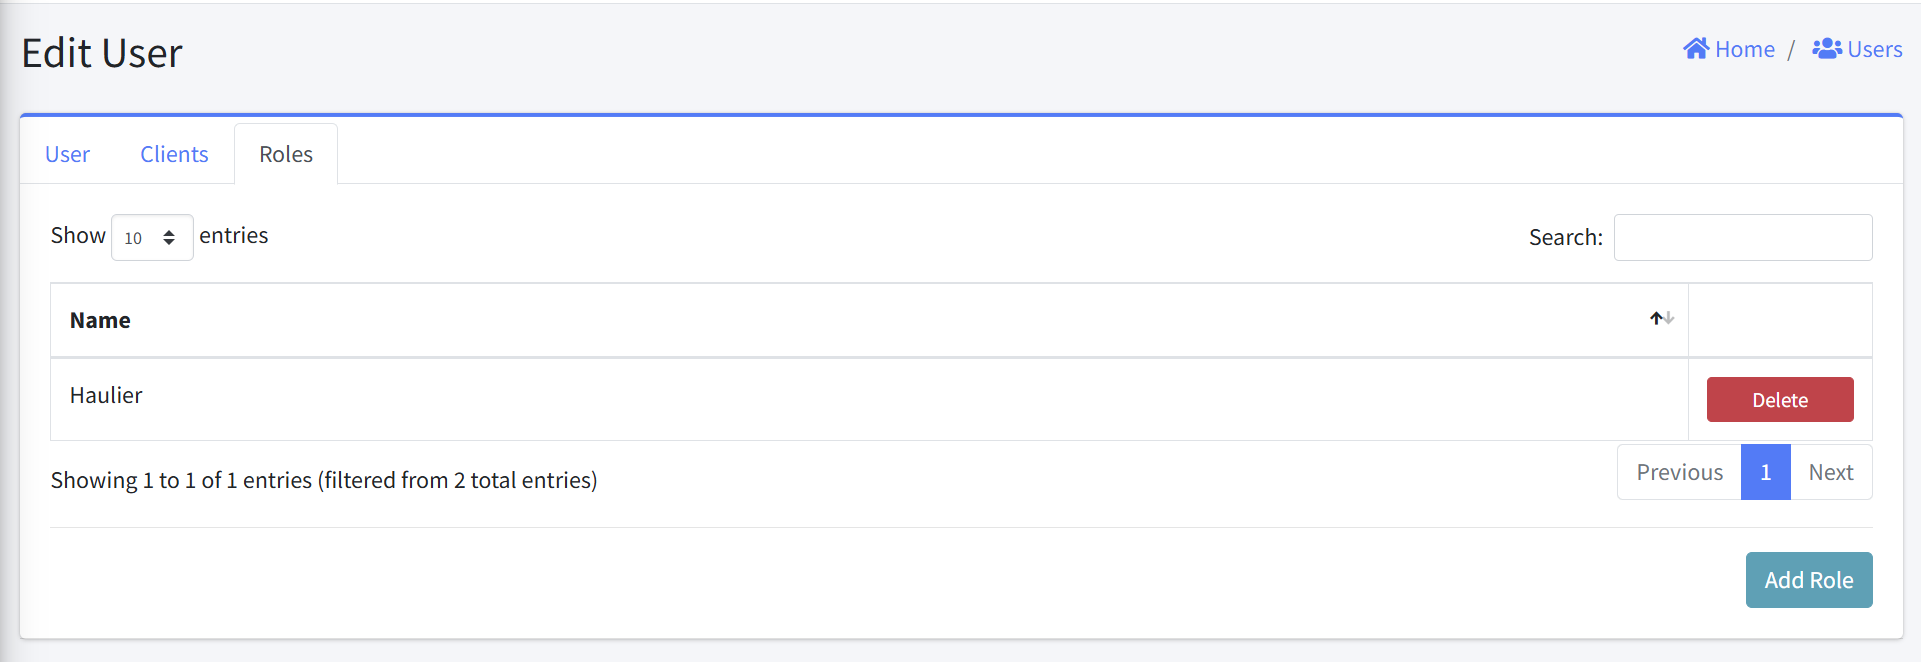Open the Show entries count dropdown
Screen dimensions: 1921x662
coord(152,237)
